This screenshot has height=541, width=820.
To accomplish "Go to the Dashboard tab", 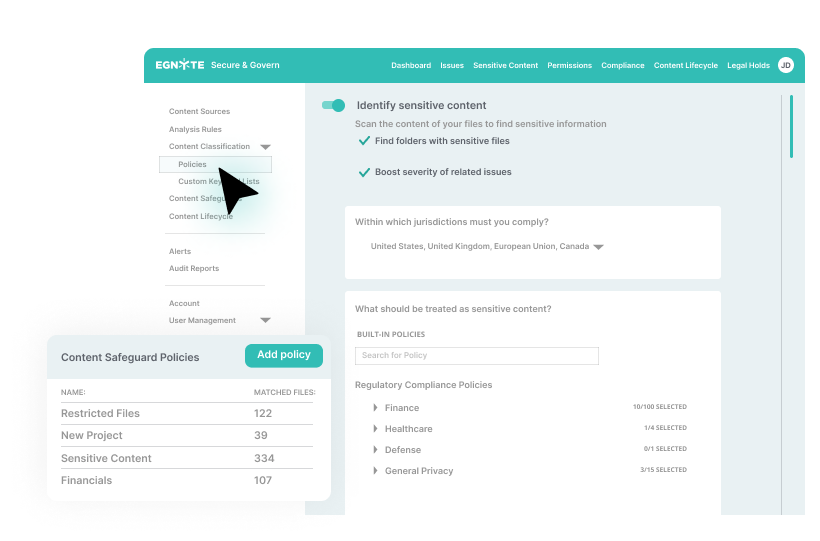I will point(411,66).
